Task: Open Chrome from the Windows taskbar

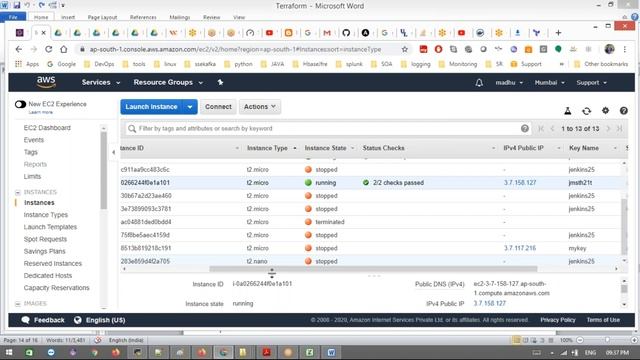Action: coord(223,352)
